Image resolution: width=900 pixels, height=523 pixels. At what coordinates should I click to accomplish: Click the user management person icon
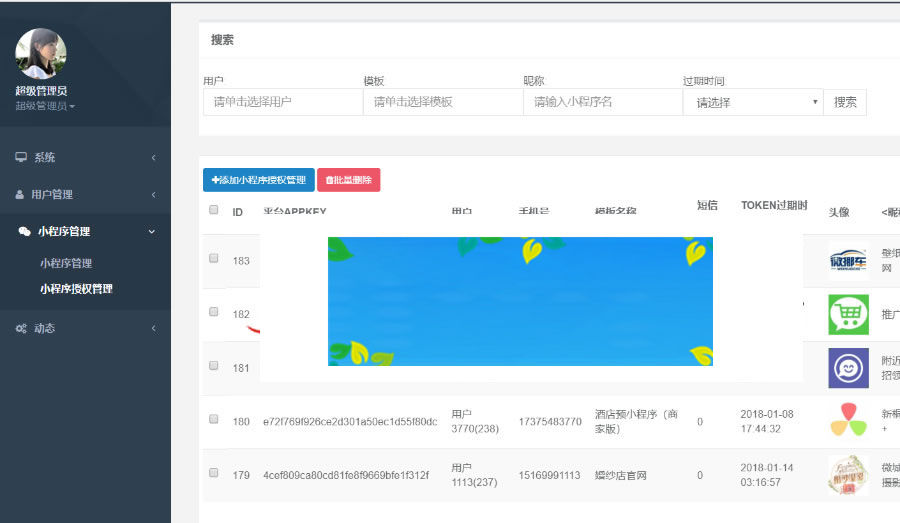pyautogui.click(x=21, y=195)
